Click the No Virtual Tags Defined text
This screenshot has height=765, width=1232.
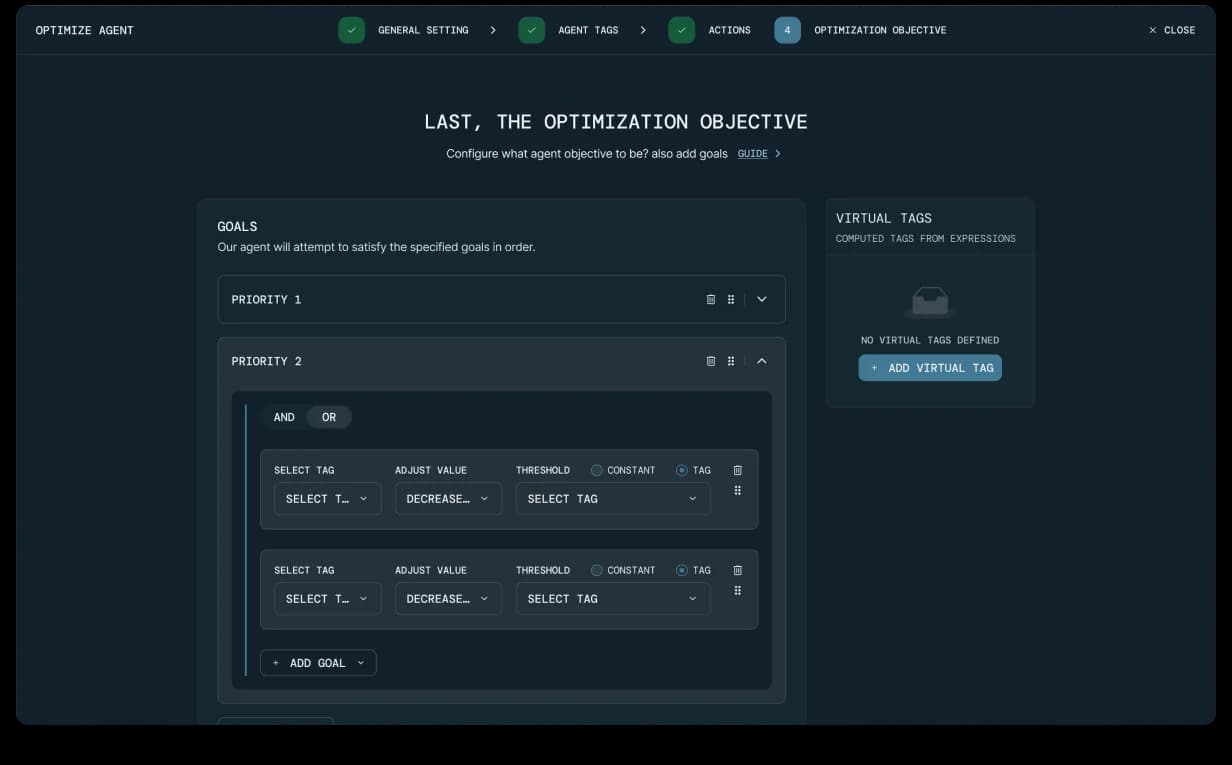coord(930,340)
